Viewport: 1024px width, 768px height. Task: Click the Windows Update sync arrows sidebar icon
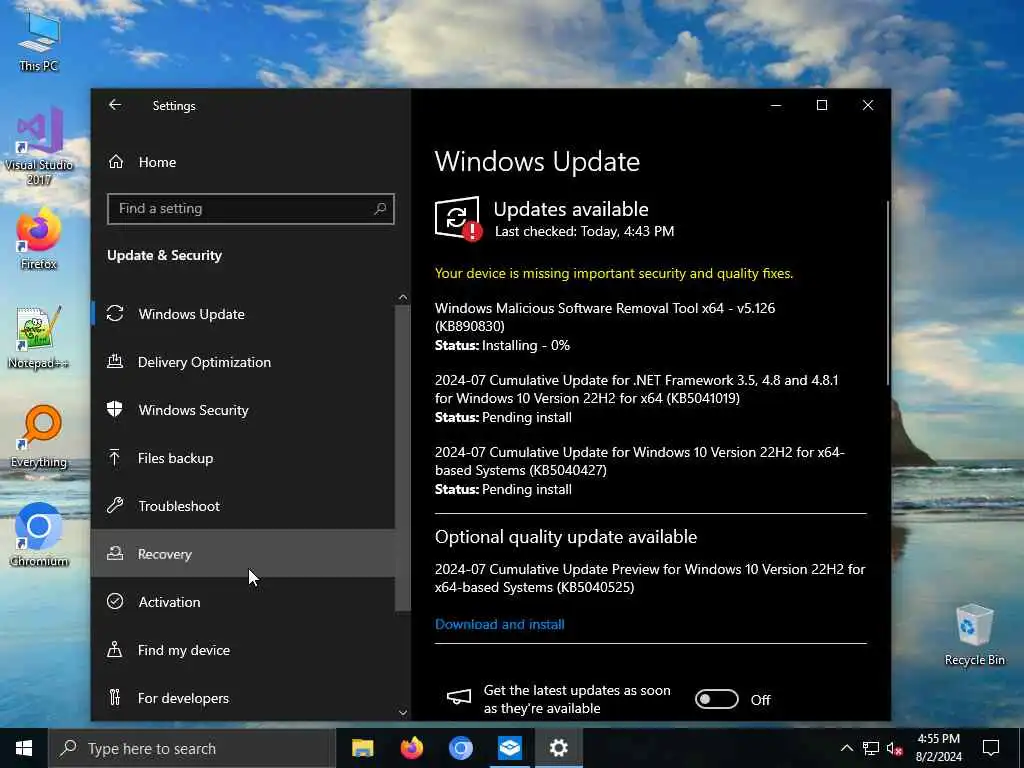pos(115,314)
